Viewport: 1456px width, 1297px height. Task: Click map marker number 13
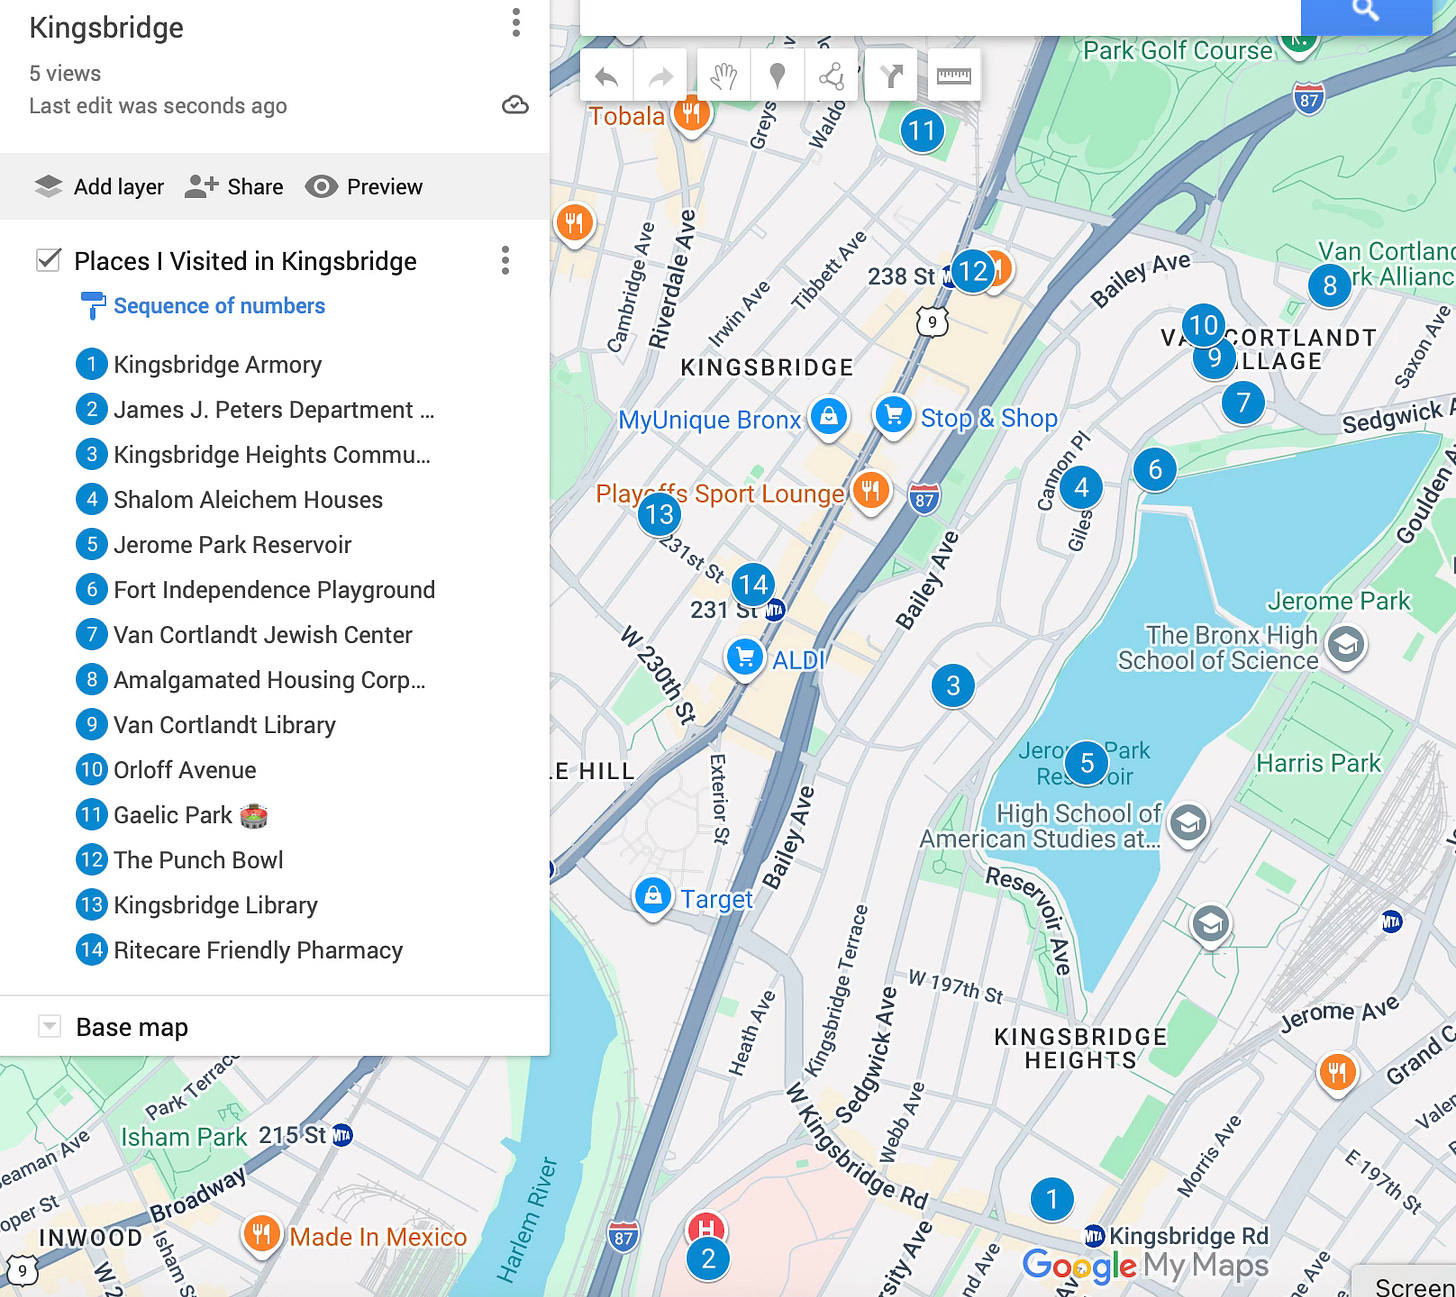coord(659,514)
